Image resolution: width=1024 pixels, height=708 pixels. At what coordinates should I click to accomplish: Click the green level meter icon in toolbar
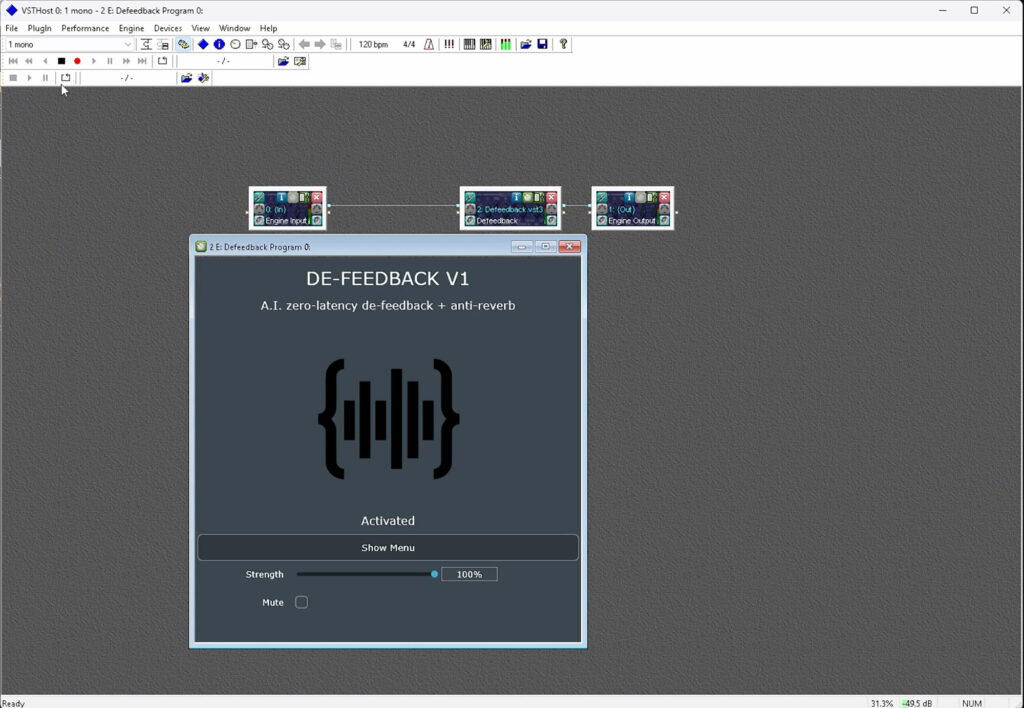(x=504, y=44)
